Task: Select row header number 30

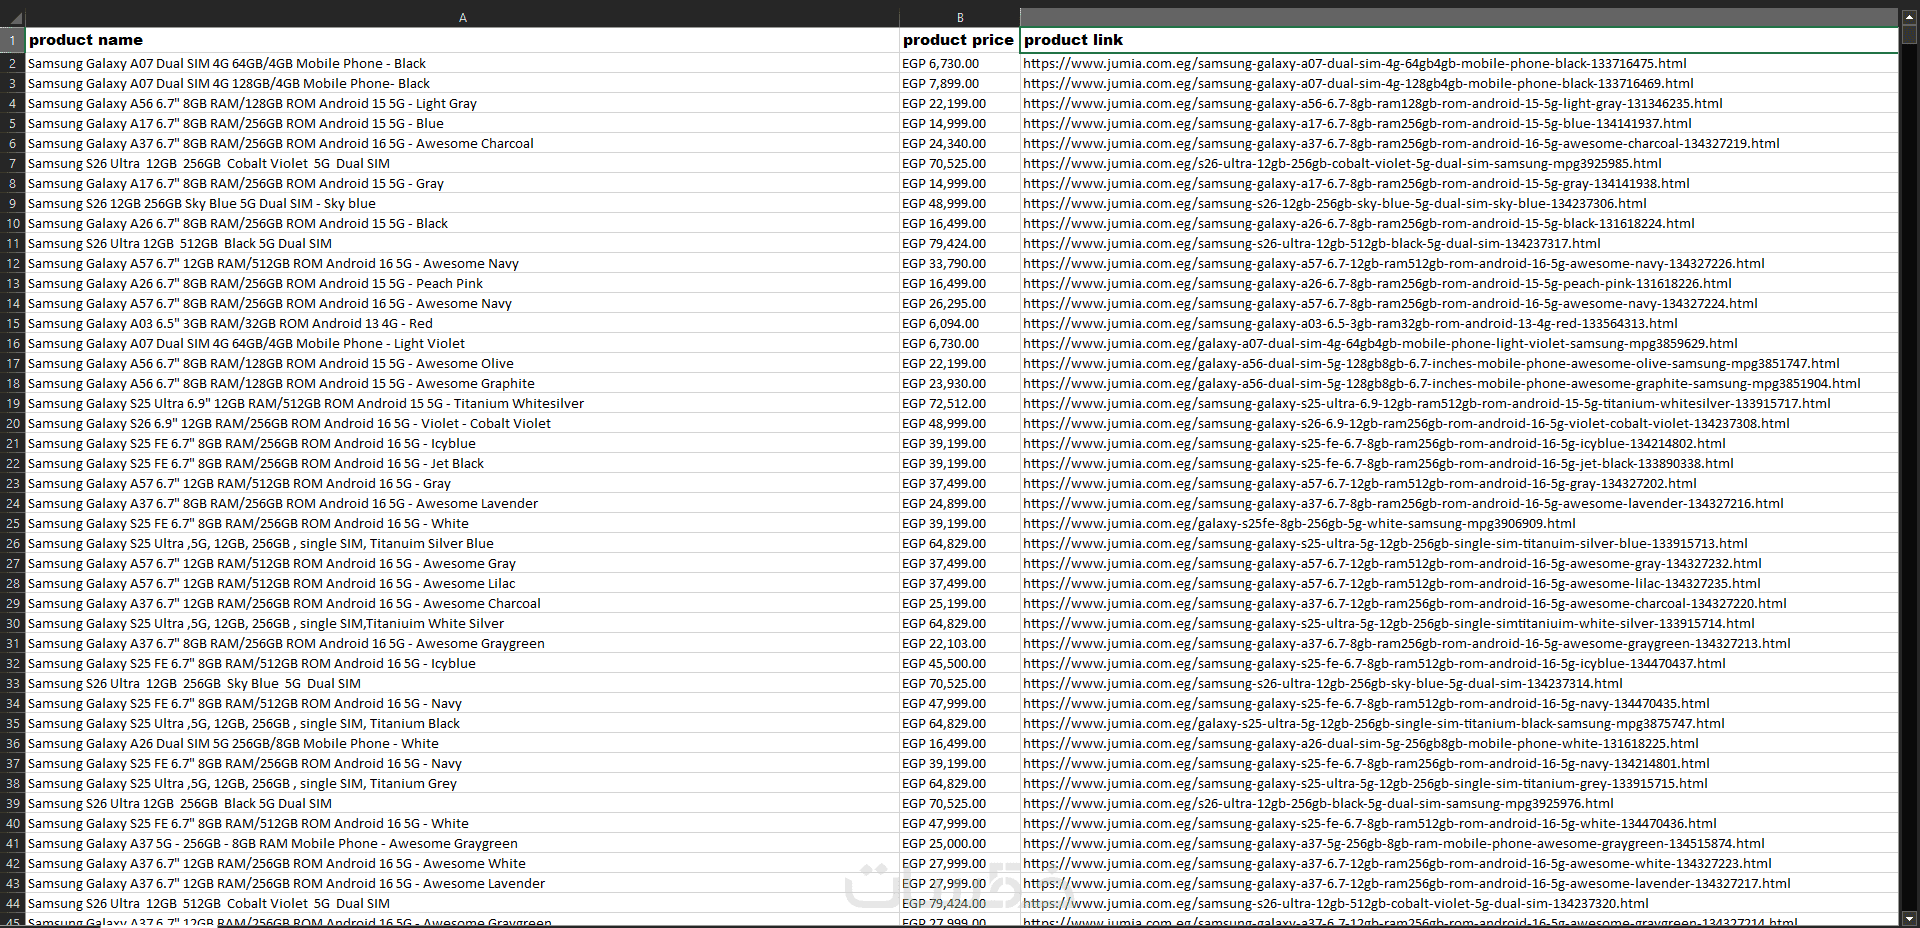Action: click(12, 623)
